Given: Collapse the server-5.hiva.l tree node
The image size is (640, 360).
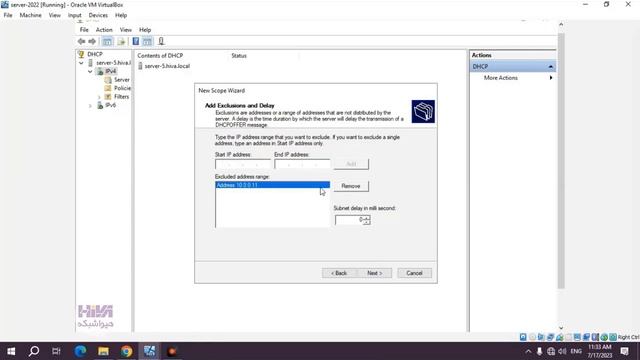Looking at the screenshot, I should (x=81, y=63).
